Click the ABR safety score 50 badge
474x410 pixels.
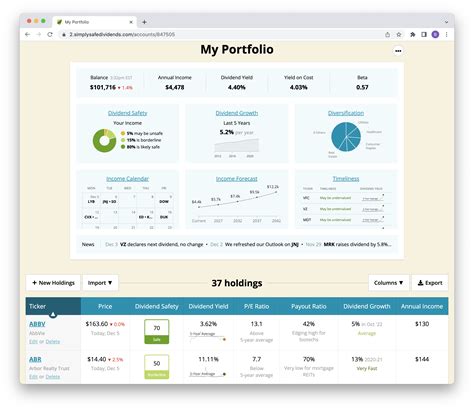(157, 367)
